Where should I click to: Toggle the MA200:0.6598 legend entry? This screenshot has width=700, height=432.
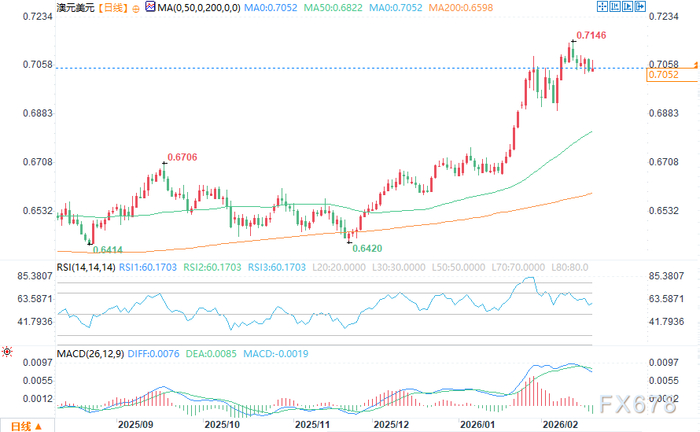(461, 8)
